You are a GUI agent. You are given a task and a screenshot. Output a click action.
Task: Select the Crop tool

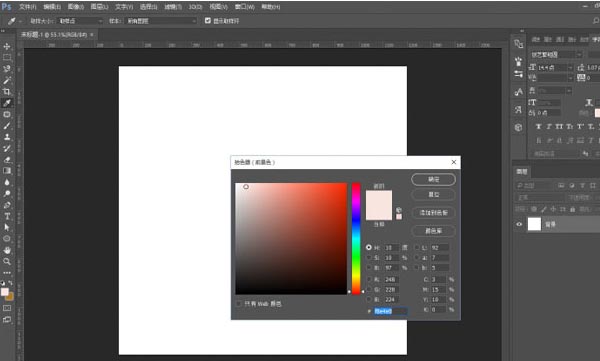click(x=7, y=91)
